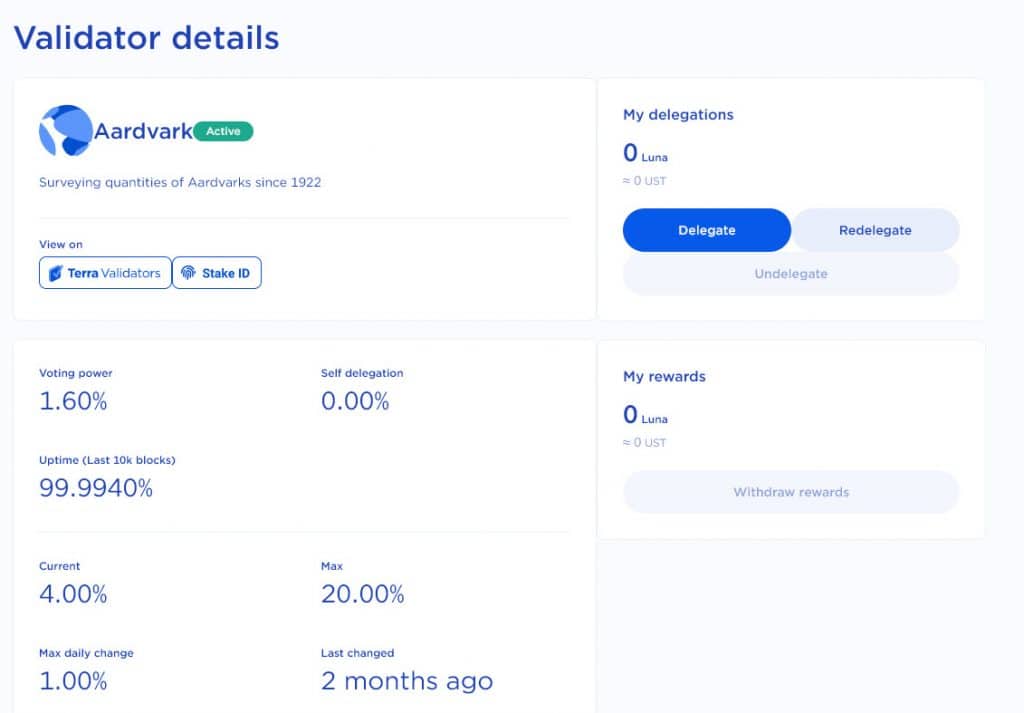The image size is (1024, 713).
Task: Open the Terra Validators link
Action: coord(105,273)
